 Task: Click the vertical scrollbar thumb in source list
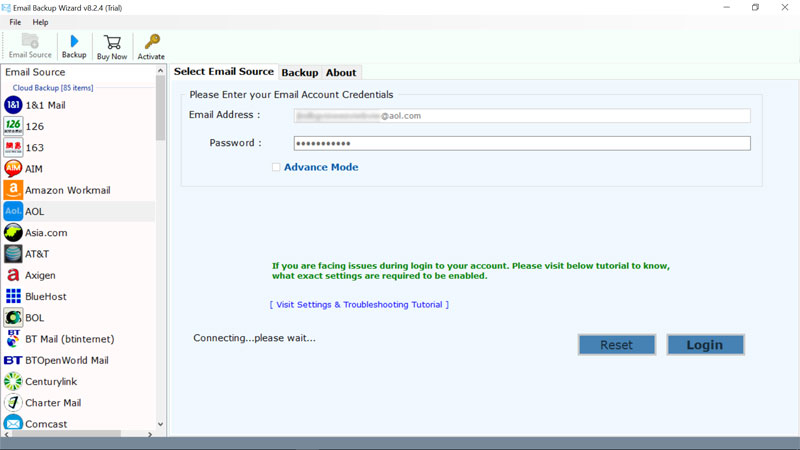point(161,107)
